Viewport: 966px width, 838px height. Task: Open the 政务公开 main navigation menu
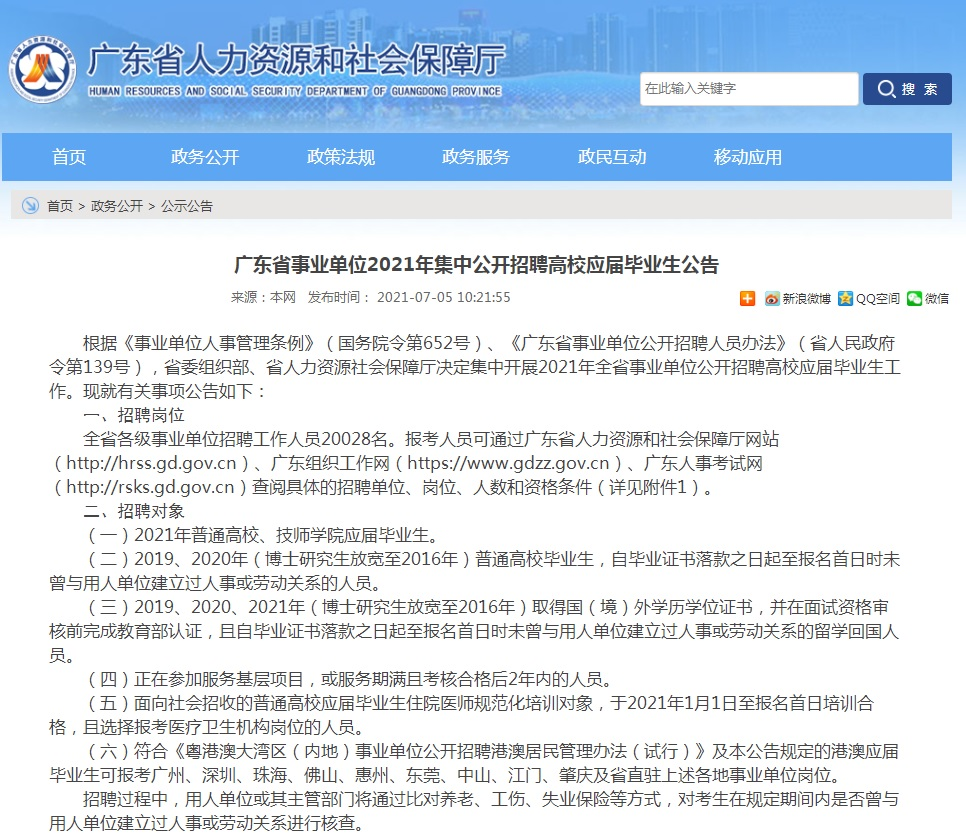click(x=205, y=157)
